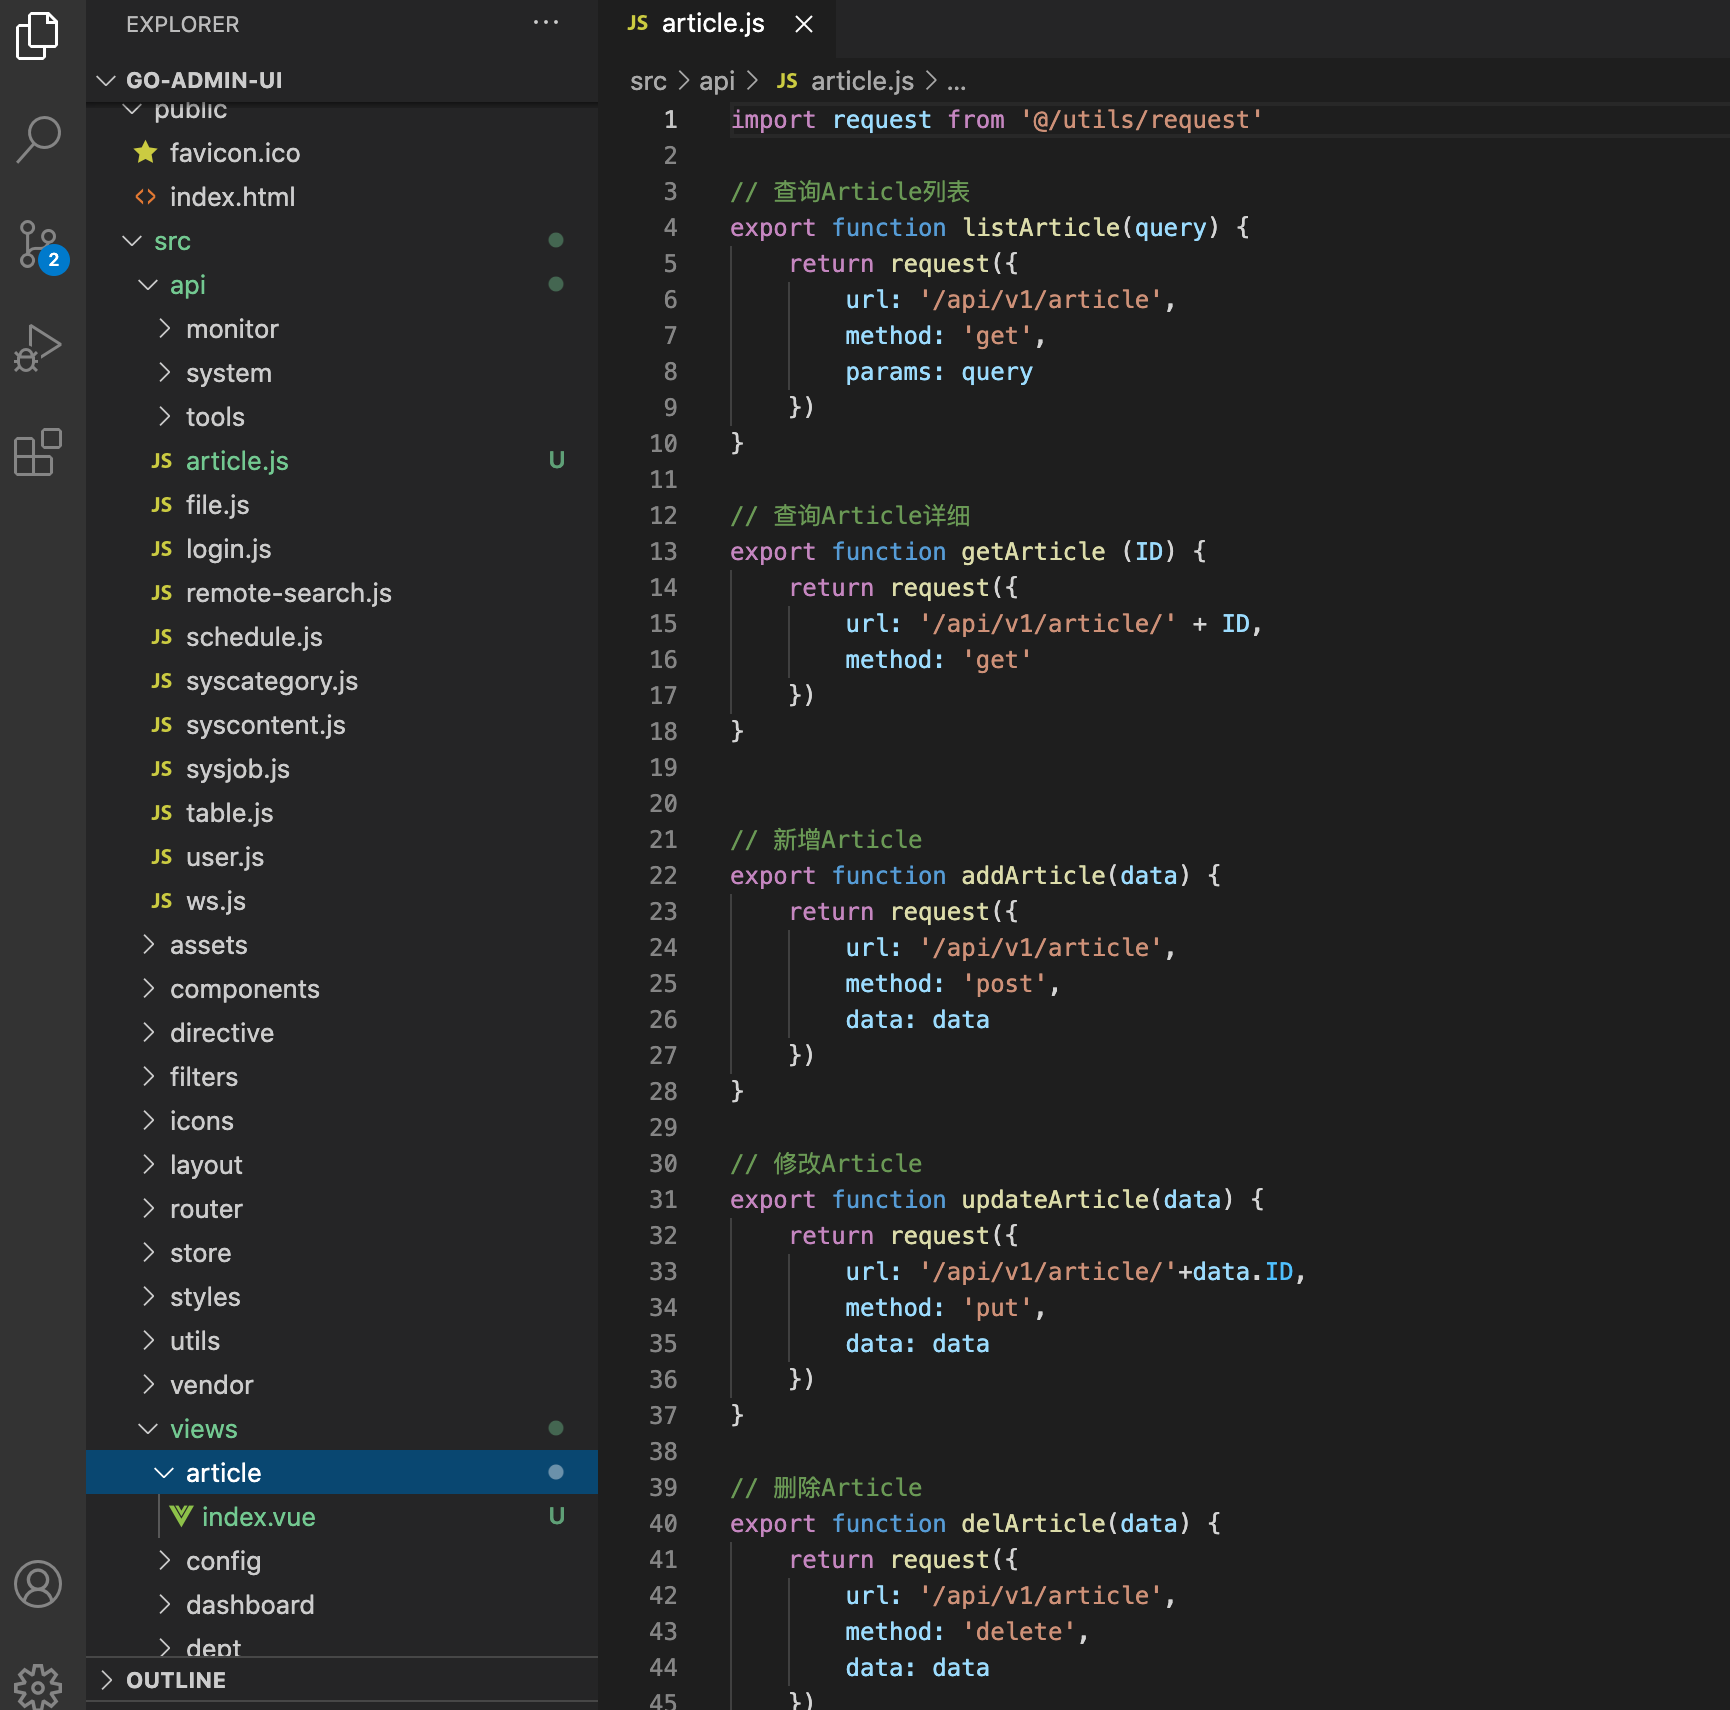The width and height of the screenshot is (1730, 1710).
Task: Open schedule.js in the explorer
Action: pos(342,637)
